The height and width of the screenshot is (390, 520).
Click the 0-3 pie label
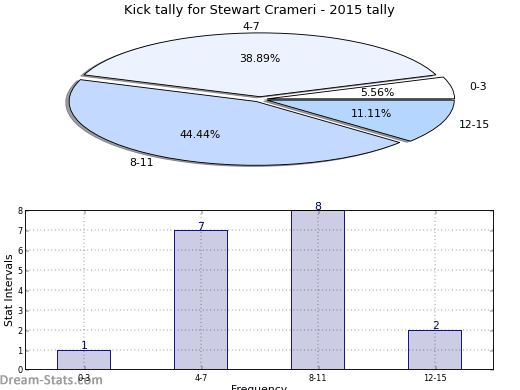[x=478, y=86]
